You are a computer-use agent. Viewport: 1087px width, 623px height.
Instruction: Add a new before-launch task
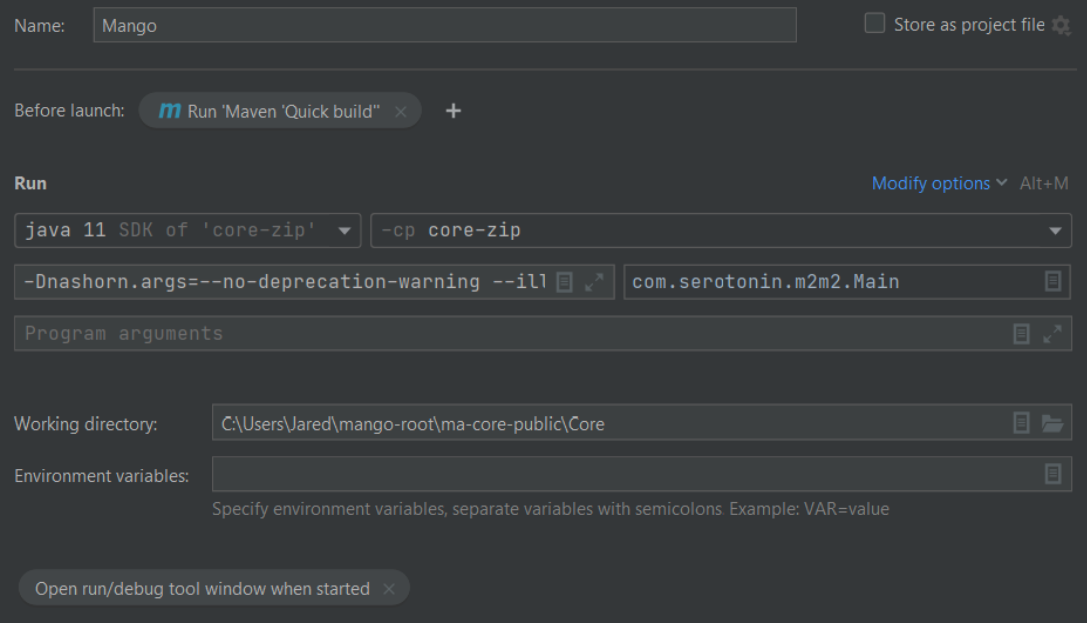[x=453, y=111]
